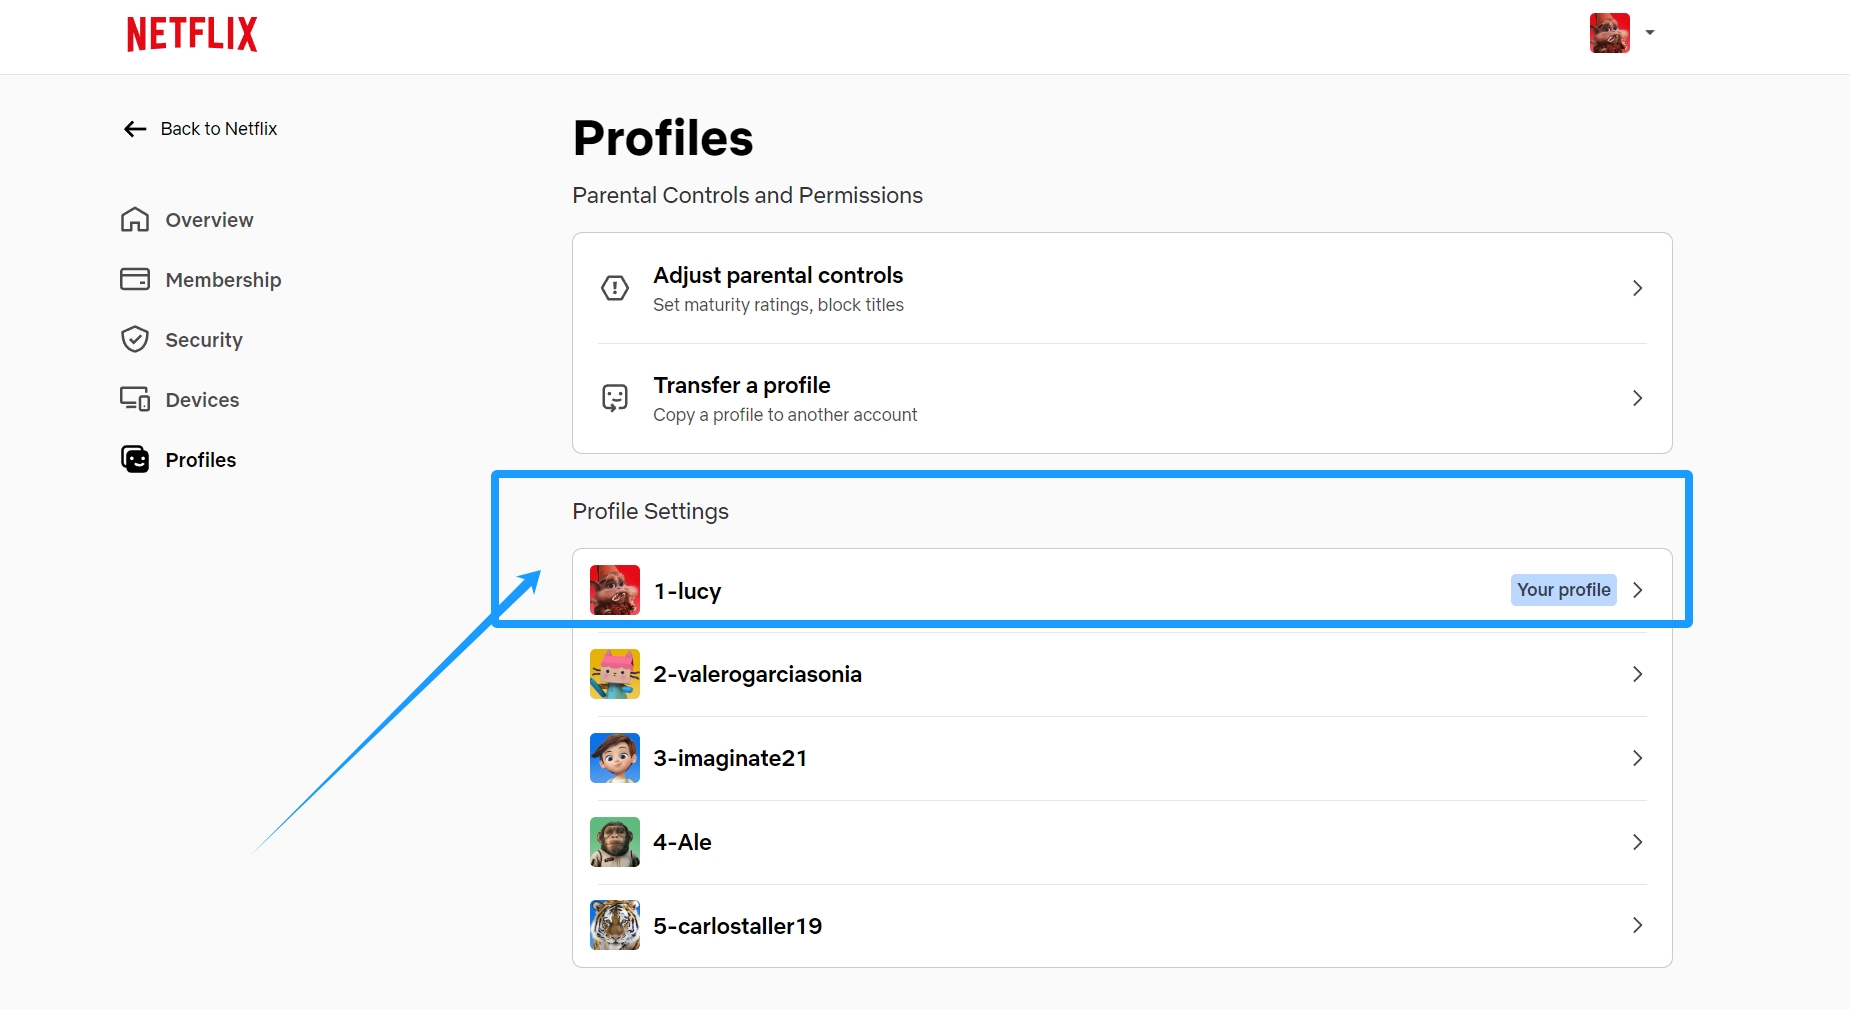Image resolution: width=1850 pixels, height=1009 pixels.
Task: Click the Transfer a profile icon
Action: (x=615, y=398)
